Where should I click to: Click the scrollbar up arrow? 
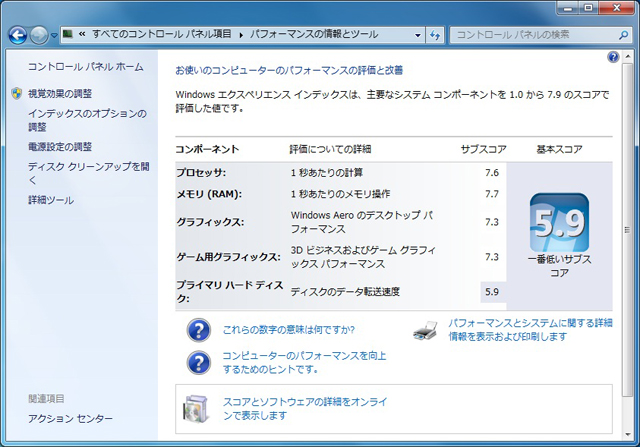[628, 57]
